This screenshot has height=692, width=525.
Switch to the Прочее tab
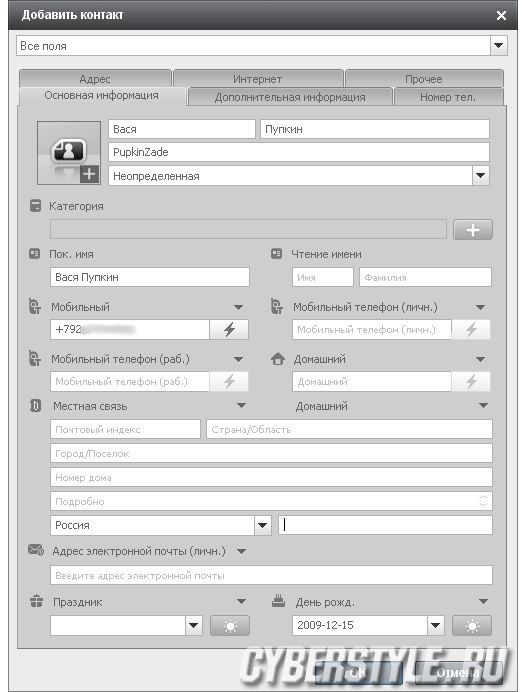pos(424,79)
